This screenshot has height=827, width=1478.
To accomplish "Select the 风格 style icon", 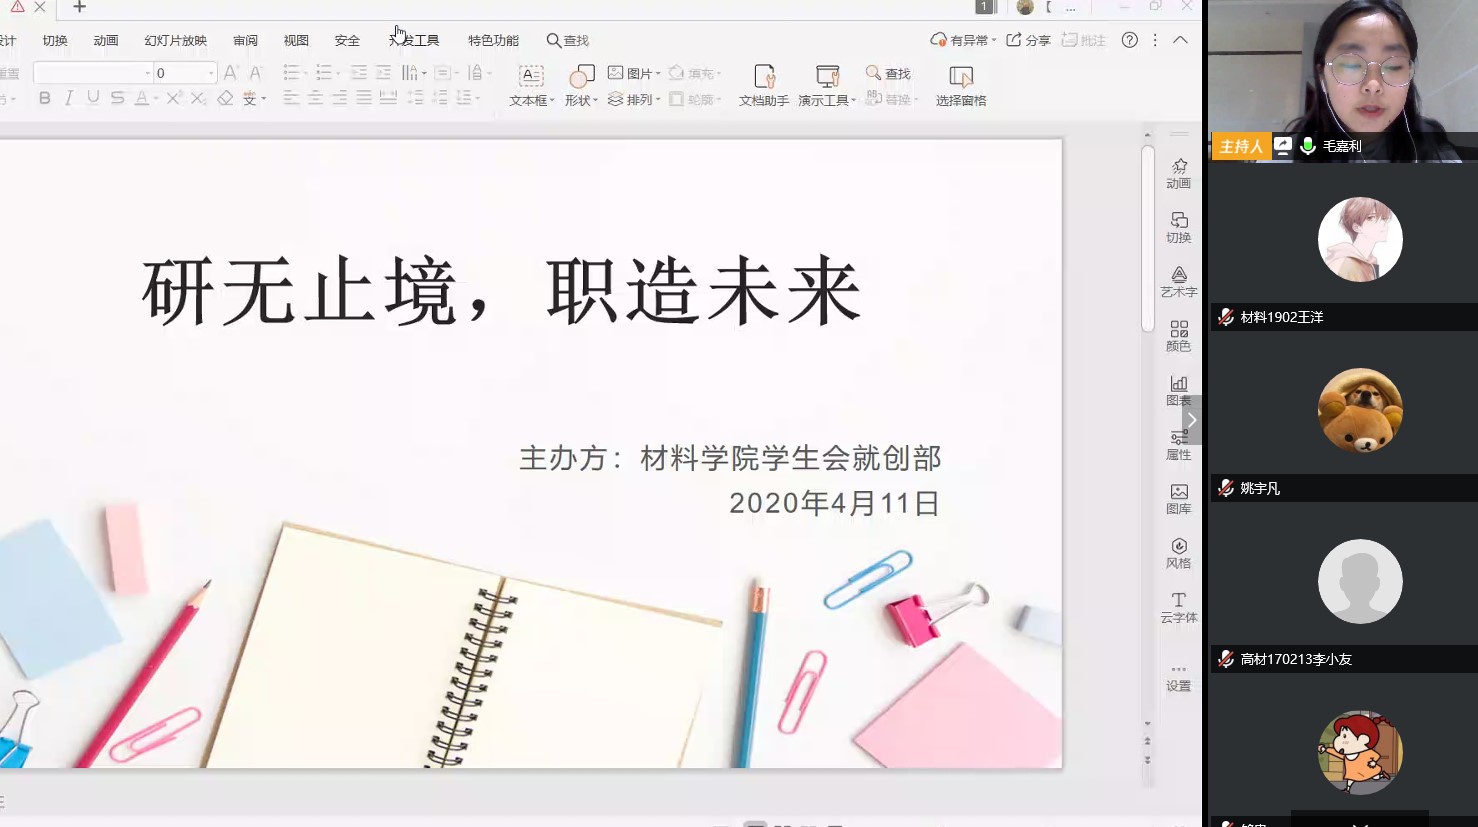I will pos(1179,552).
